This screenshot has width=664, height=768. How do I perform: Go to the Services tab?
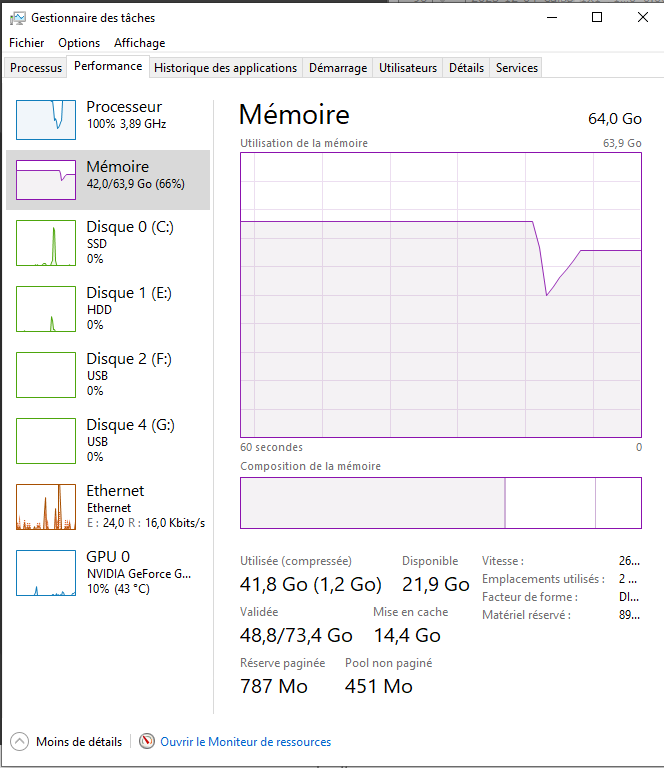(517, 68)
